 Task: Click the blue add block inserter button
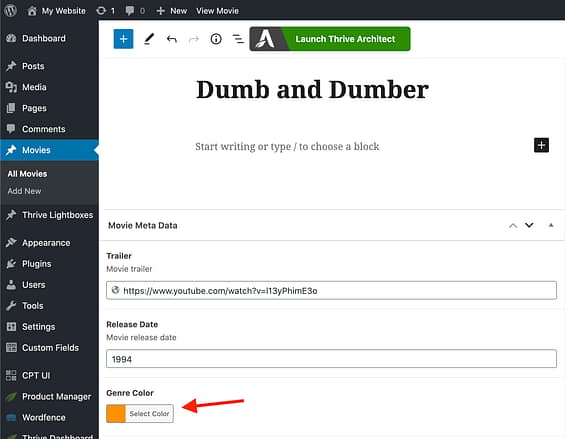point(123,39)
